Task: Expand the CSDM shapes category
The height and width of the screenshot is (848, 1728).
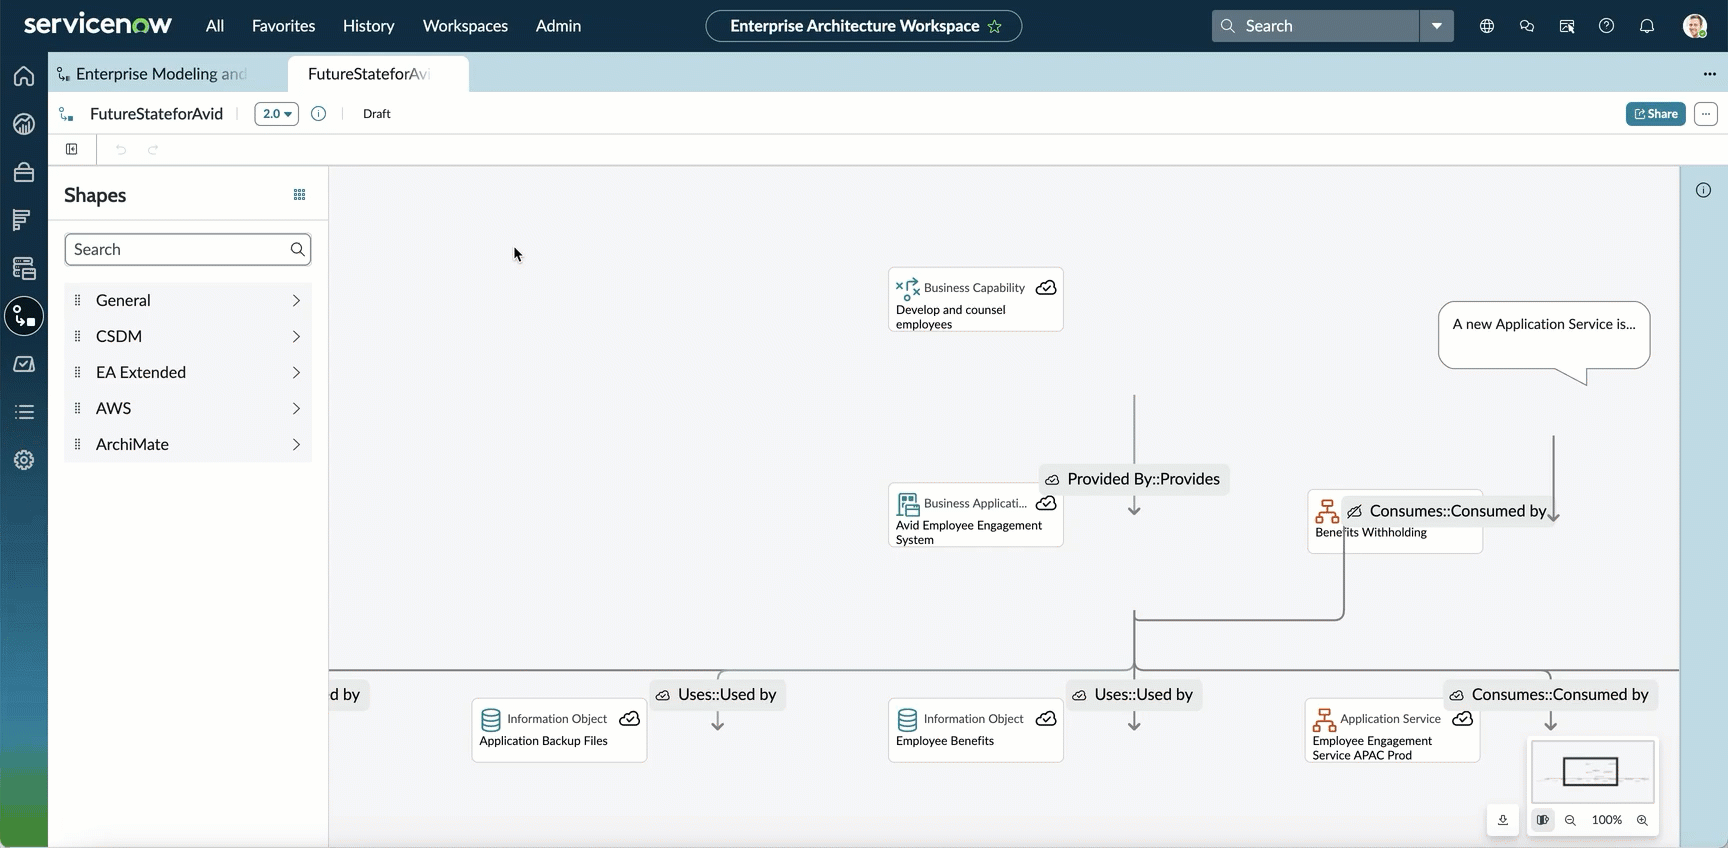Action: (188, 336)
